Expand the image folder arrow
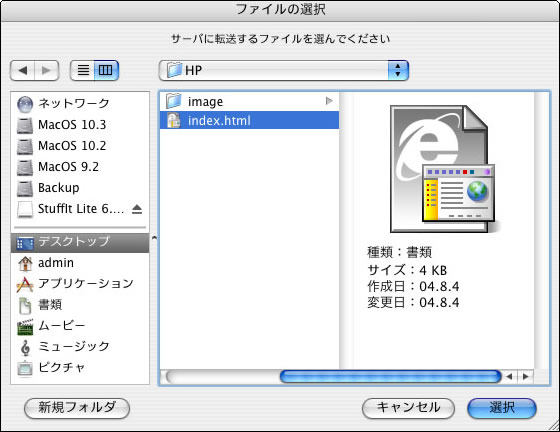The image size is (560, 432). (x=329, y=101)
